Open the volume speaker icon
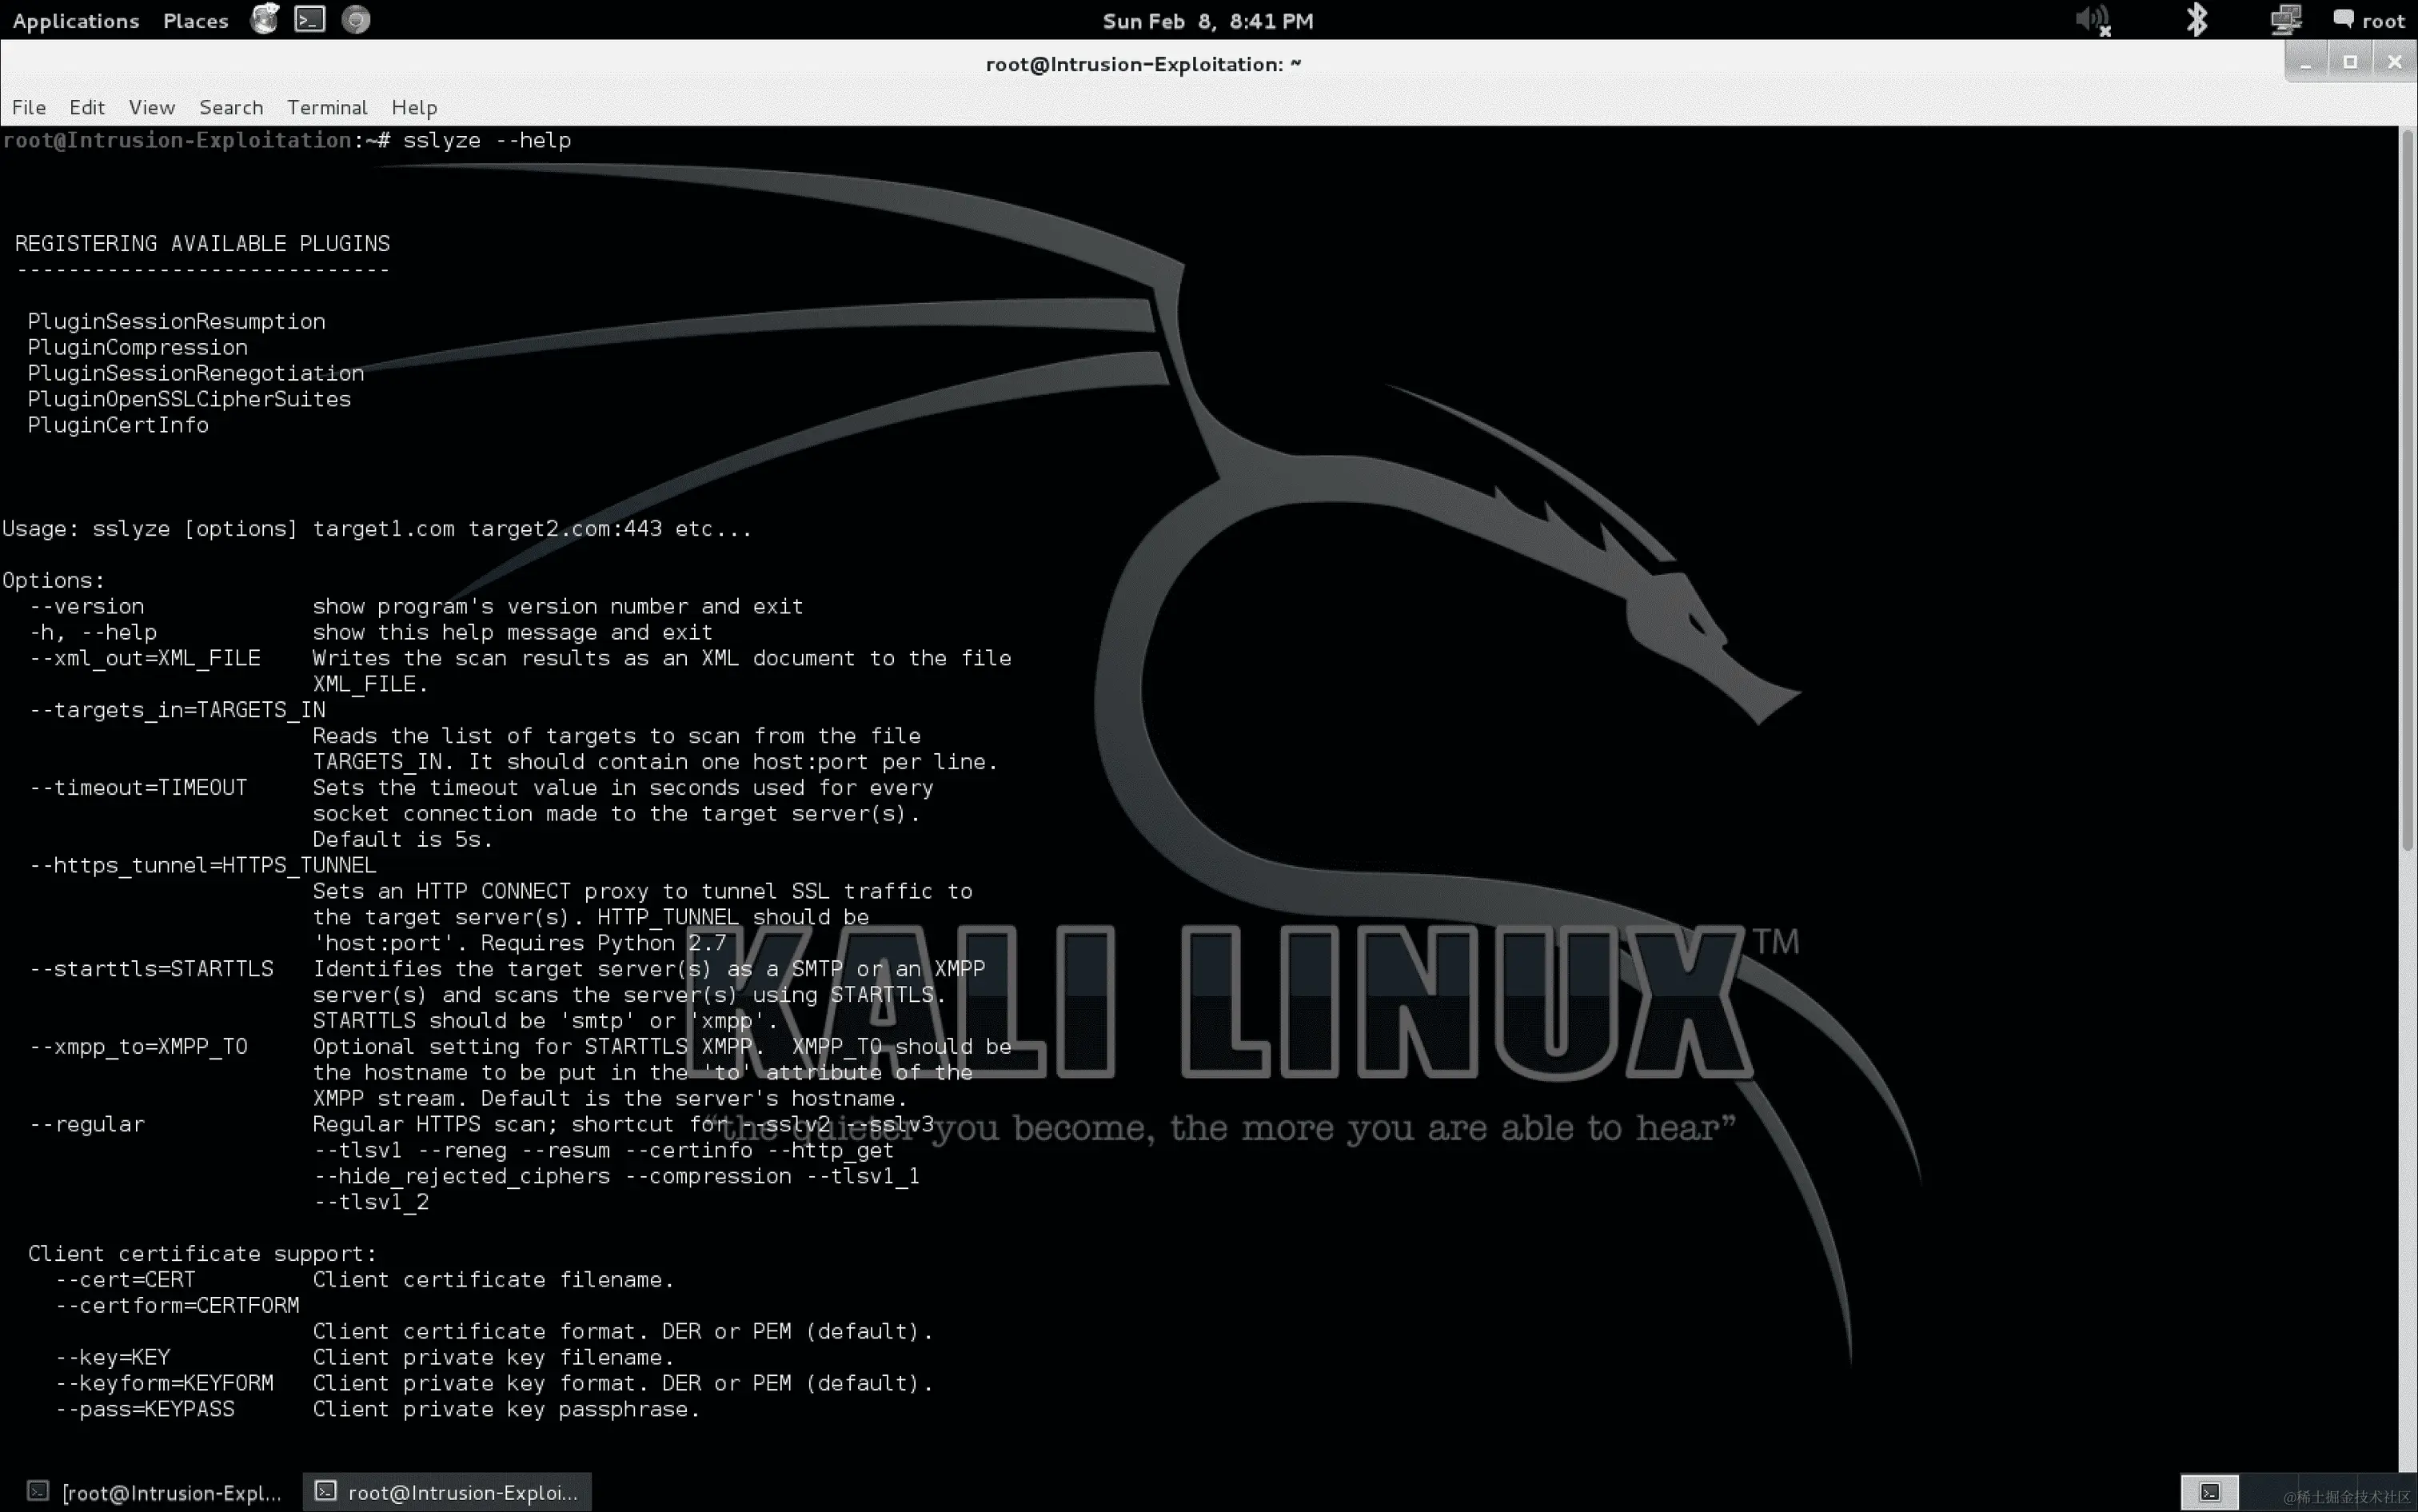This screenshot has height=1512, width=2418. (x=2093, y=20)
